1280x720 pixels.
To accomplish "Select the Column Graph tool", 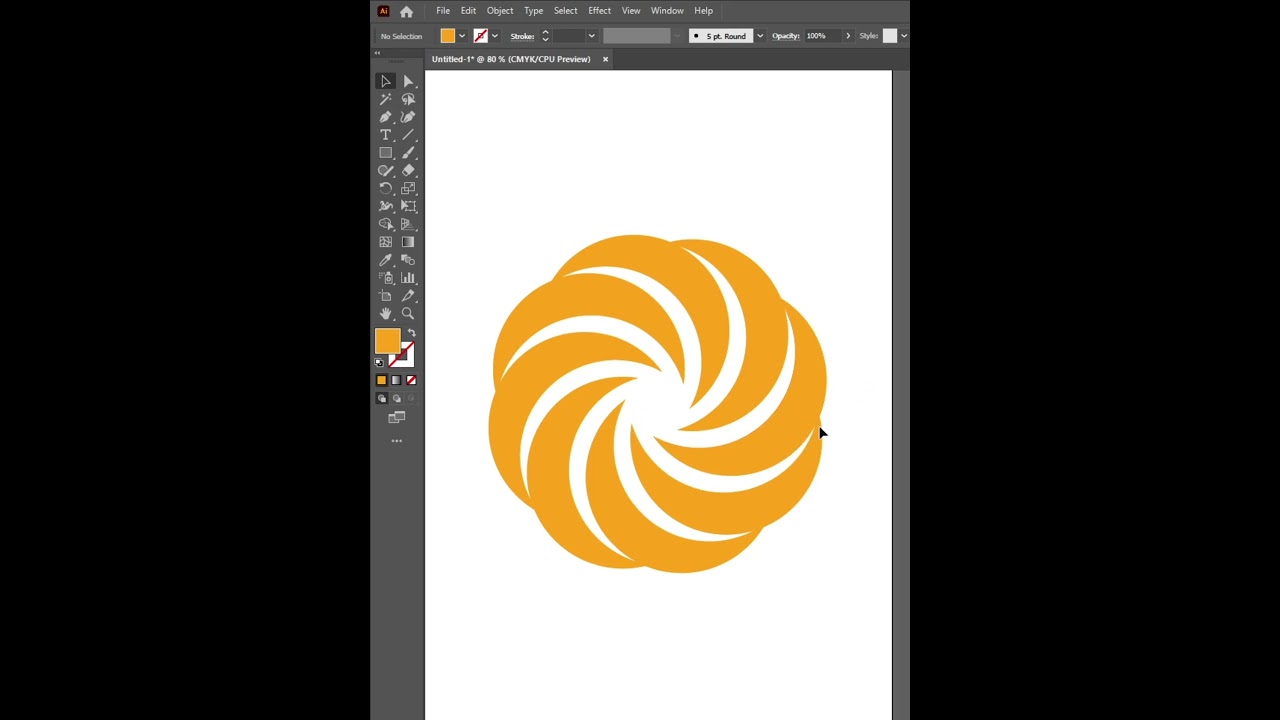I will tap(408, 278).
